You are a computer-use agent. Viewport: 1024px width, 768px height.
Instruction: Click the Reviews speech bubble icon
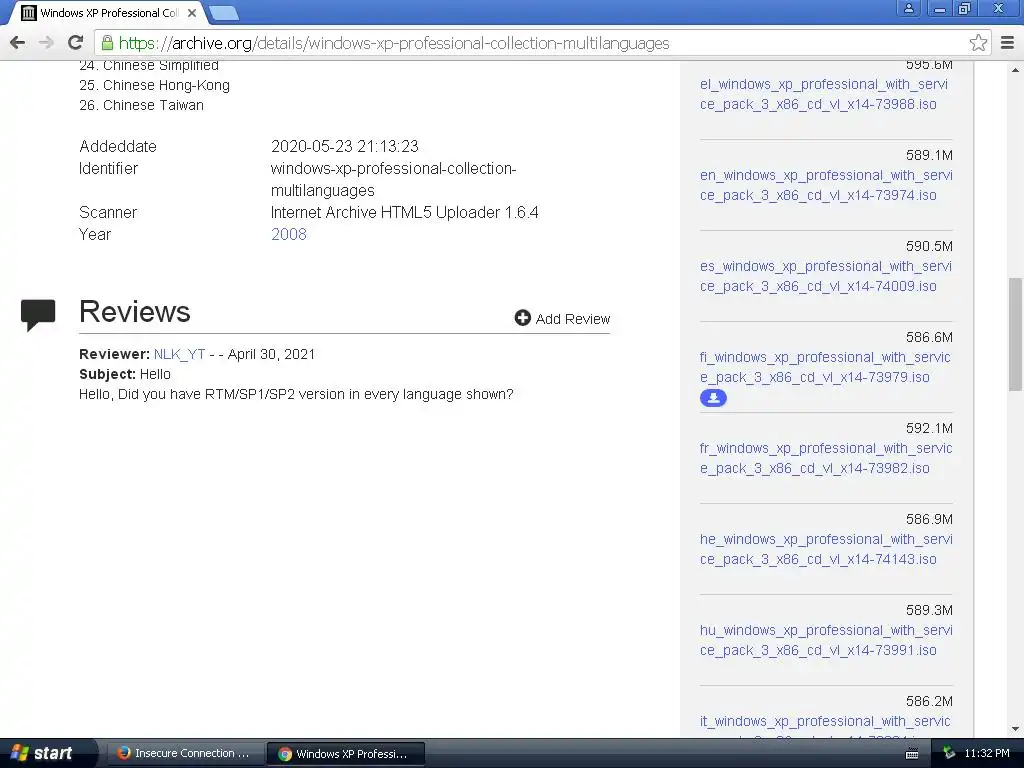pos(38,315)
